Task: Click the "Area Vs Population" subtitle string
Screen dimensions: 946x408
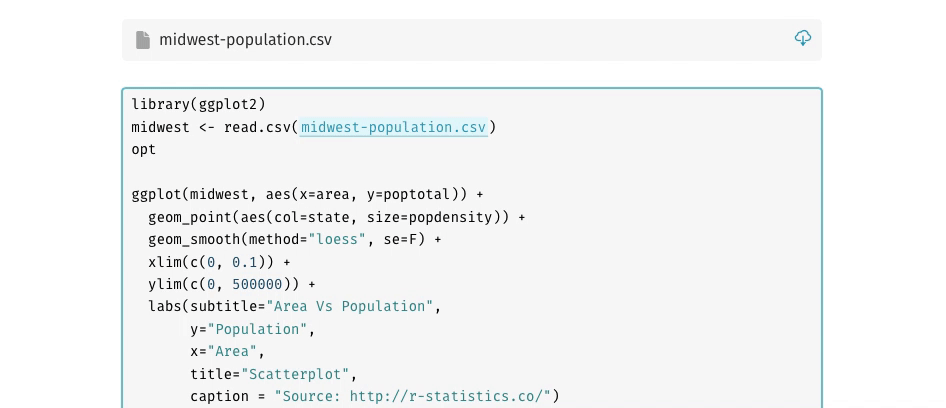Action: [x=349, y=307]
